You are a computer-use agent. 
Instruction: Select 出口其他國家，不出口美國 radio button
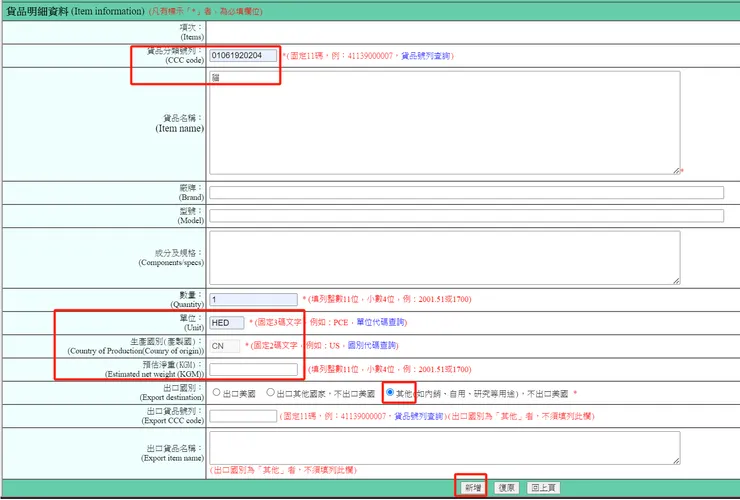270,392
